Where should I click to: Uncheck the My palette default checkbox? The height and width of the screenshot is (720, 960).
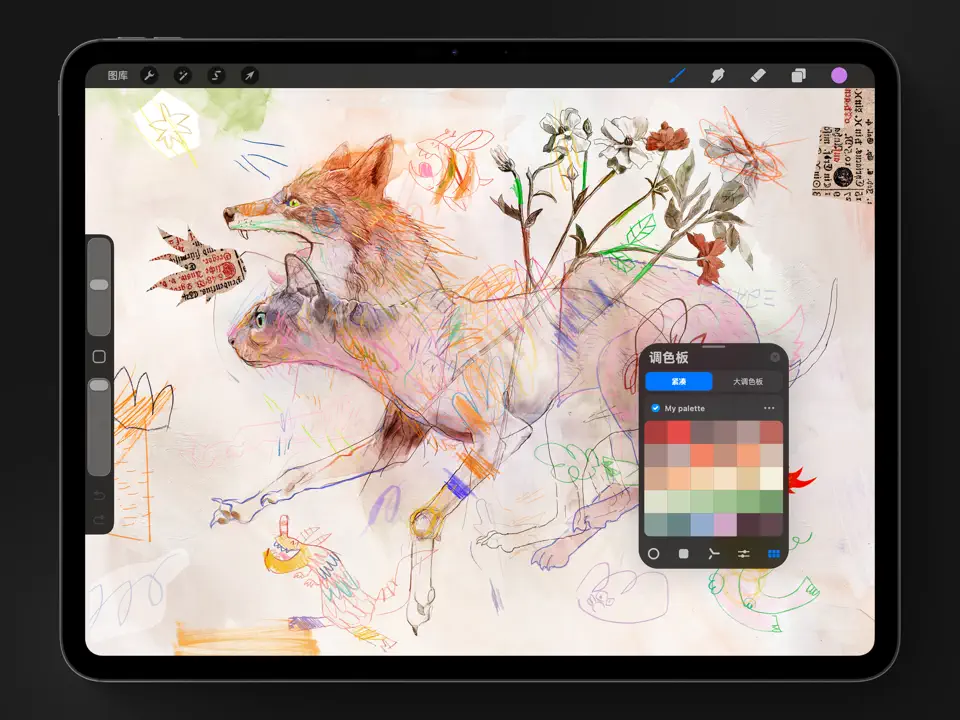point(655,408)
